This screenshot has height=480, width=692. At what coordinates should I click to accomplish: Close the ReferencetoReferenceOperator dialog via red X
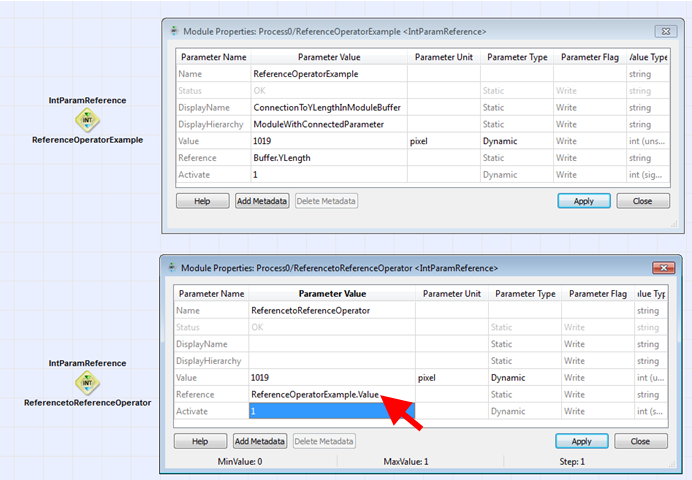pyautogui.click(x=662, y=268)
